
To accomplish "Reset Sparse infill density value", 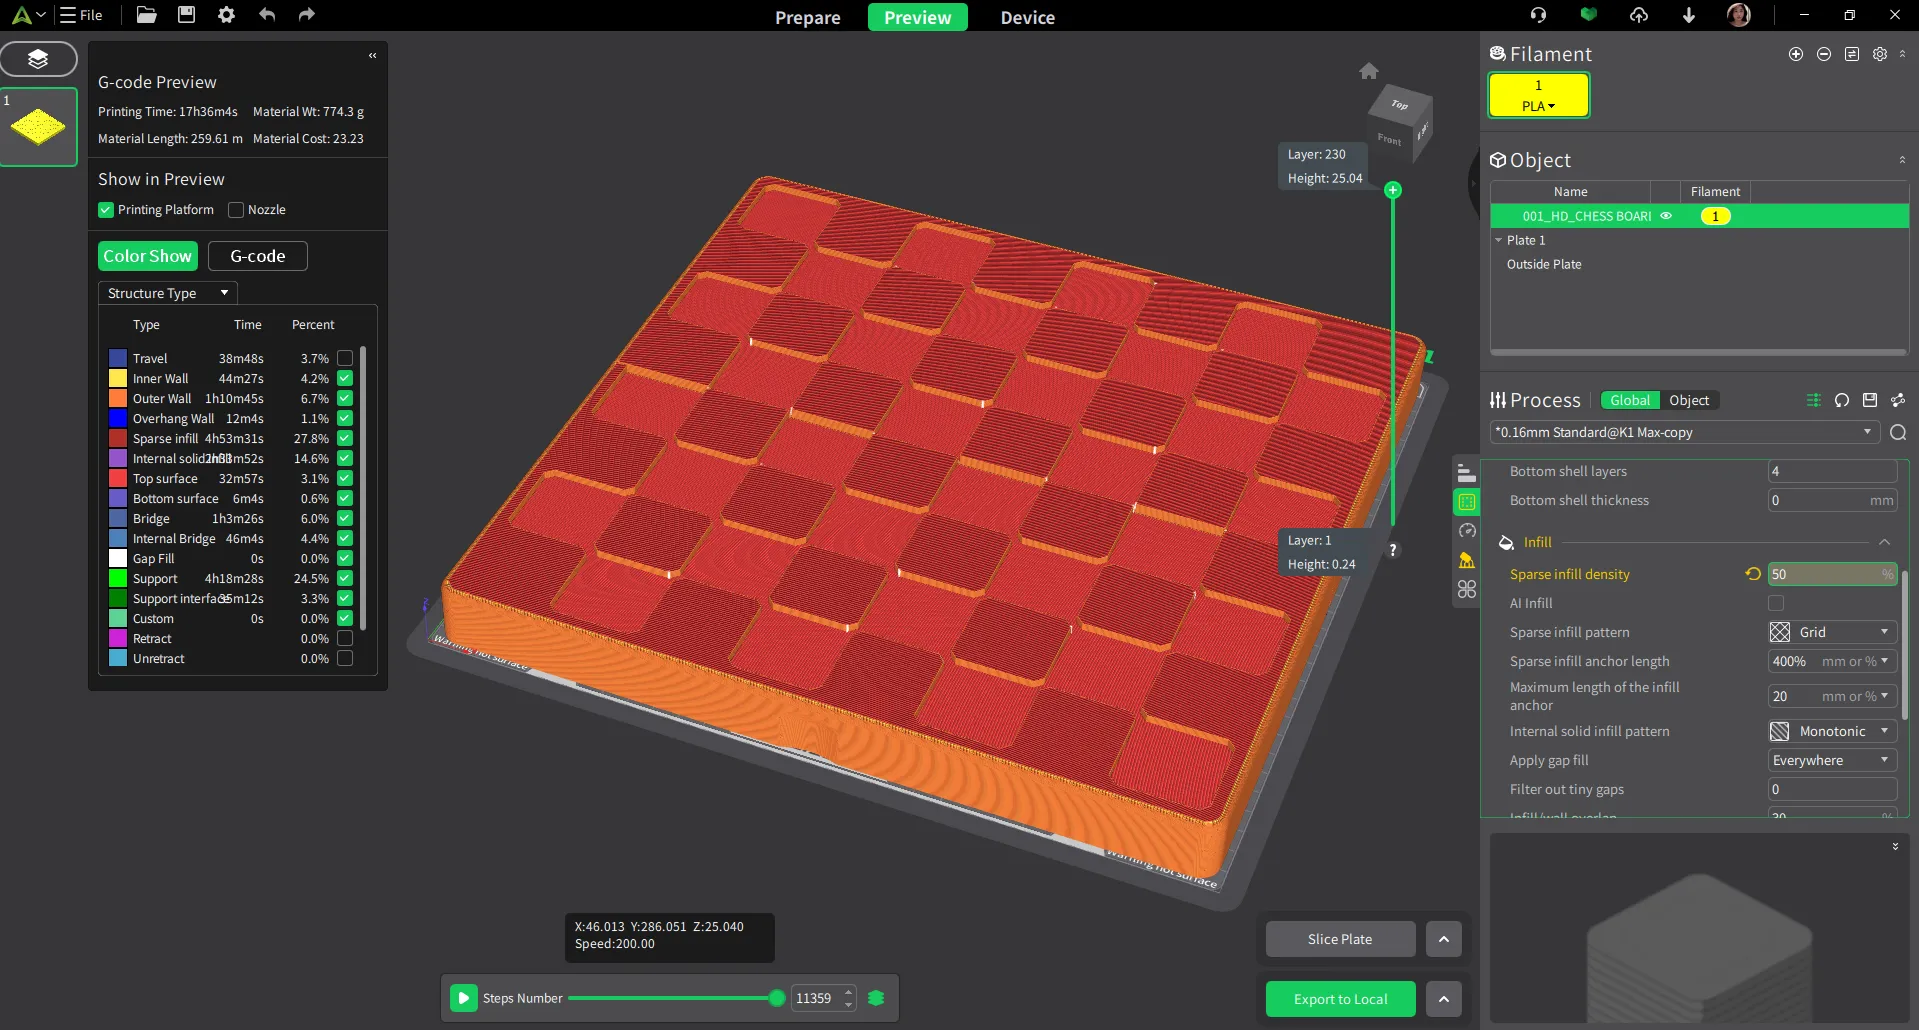I will coord(1753,574).
